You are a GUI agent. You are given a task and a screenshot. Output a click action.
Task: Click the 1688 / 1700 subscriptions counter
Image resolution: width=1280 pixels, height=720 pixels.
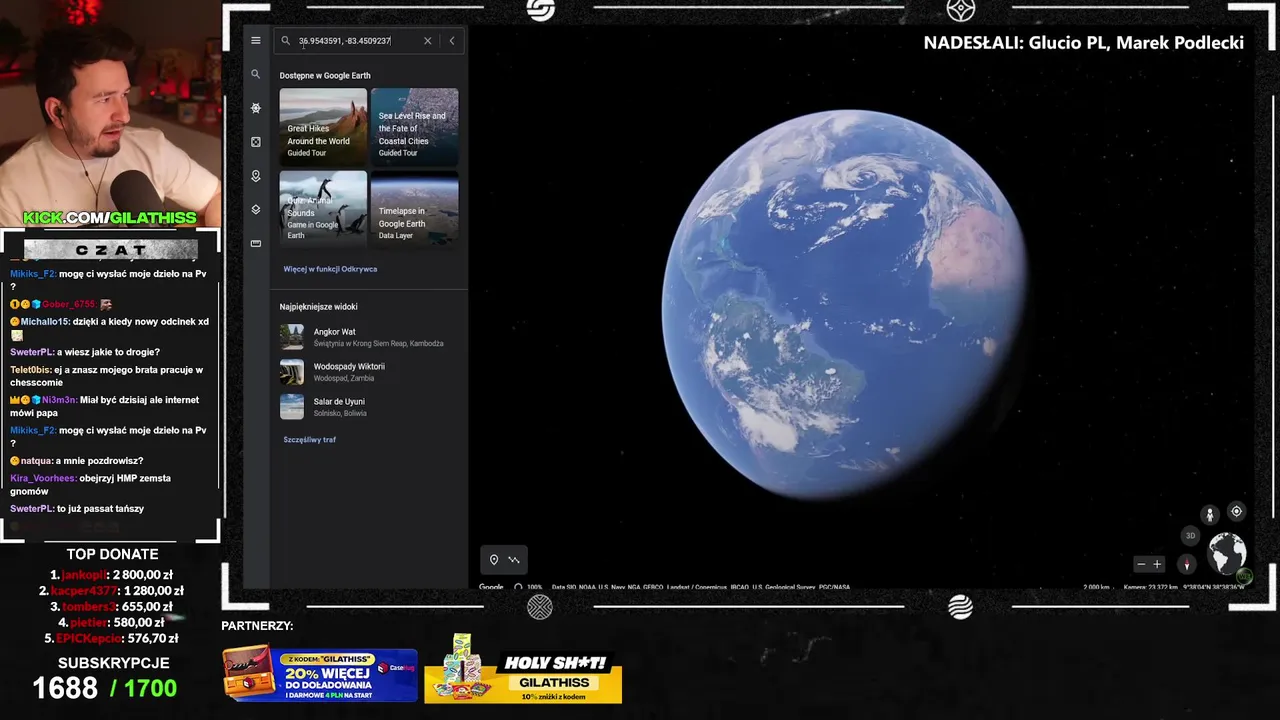click(105, 688)
